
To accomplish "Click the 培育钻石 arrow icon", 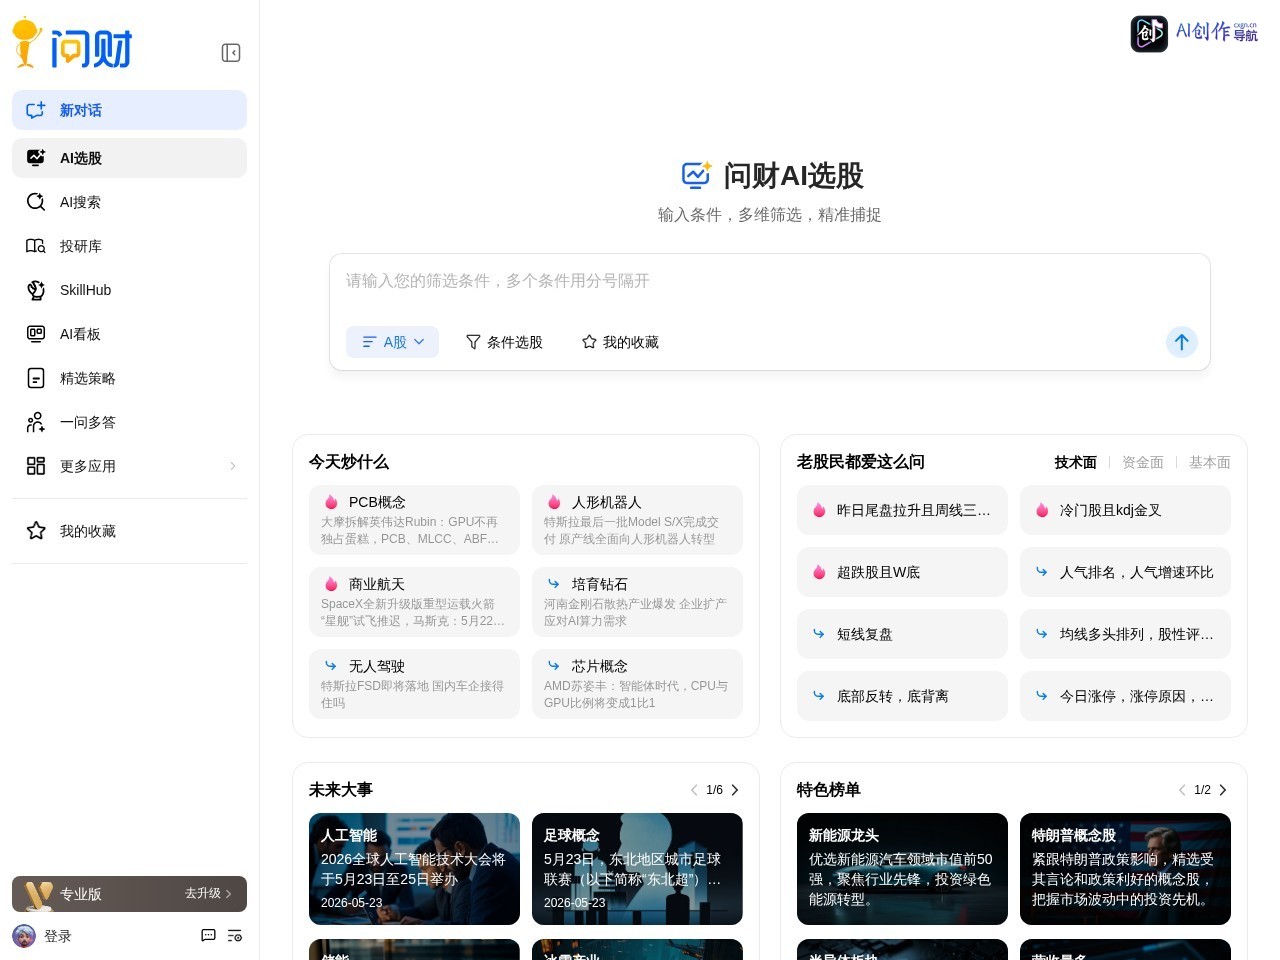I will tap(554, 583).
